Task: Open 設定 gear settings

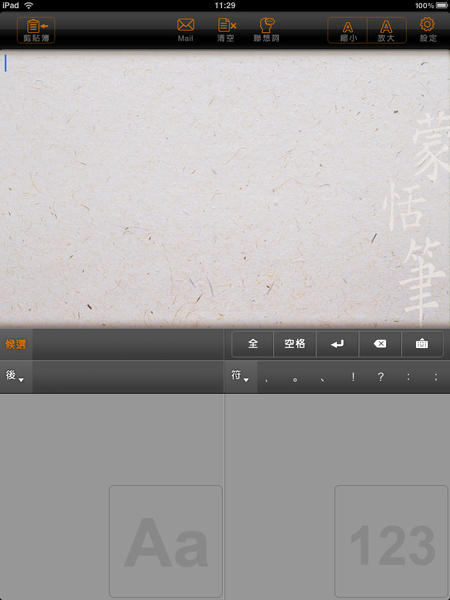Action: click(x=427, y=30)
